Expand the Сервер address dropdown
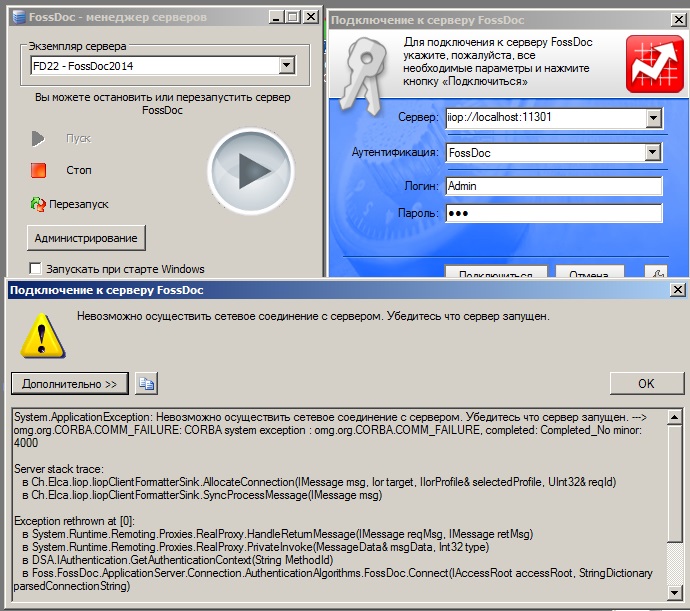Image resolution: width=690 pixels, height=611 pixels. coord(653,118)
